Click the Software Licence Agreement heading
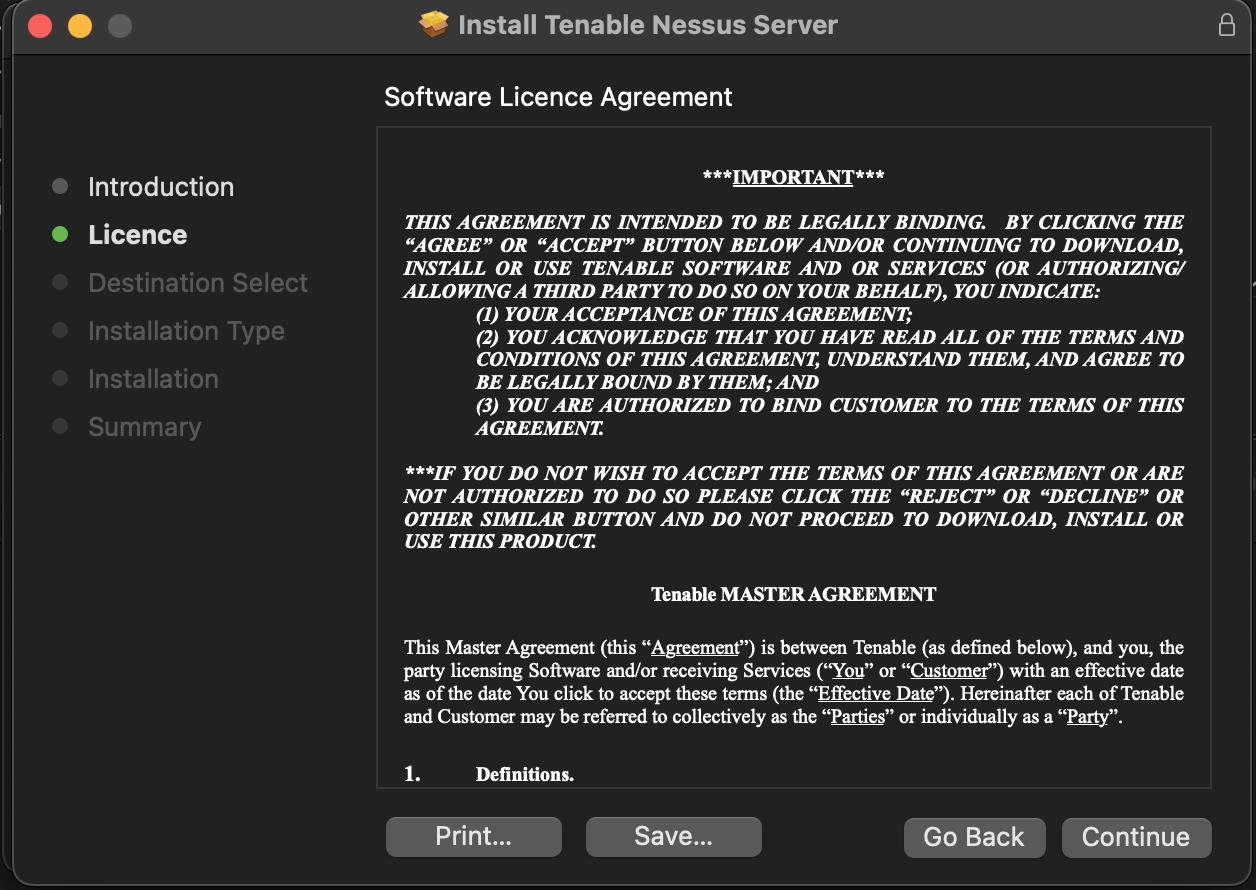Viewport: 1256px width, 890px height. tap(558, 97)
